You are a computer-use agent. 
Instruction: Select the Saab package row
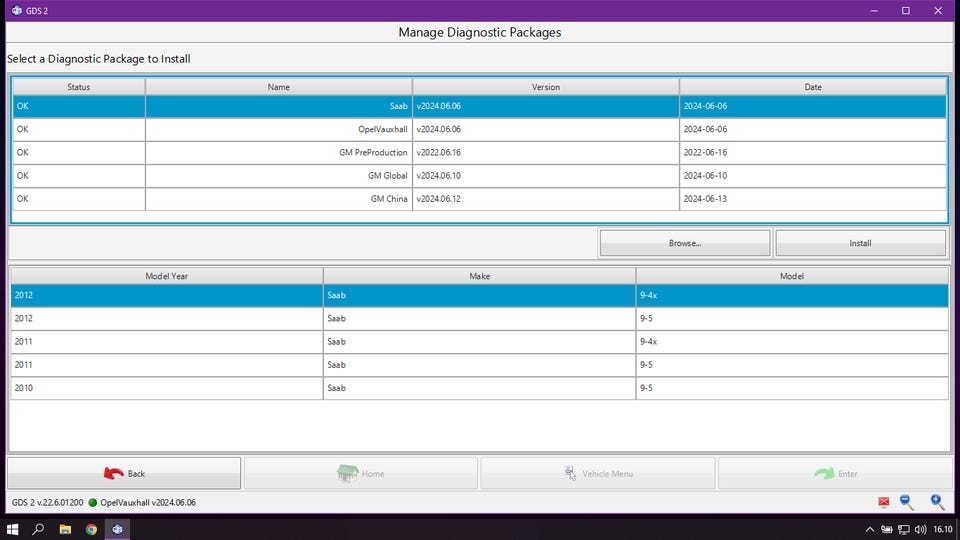click(479, 106)
